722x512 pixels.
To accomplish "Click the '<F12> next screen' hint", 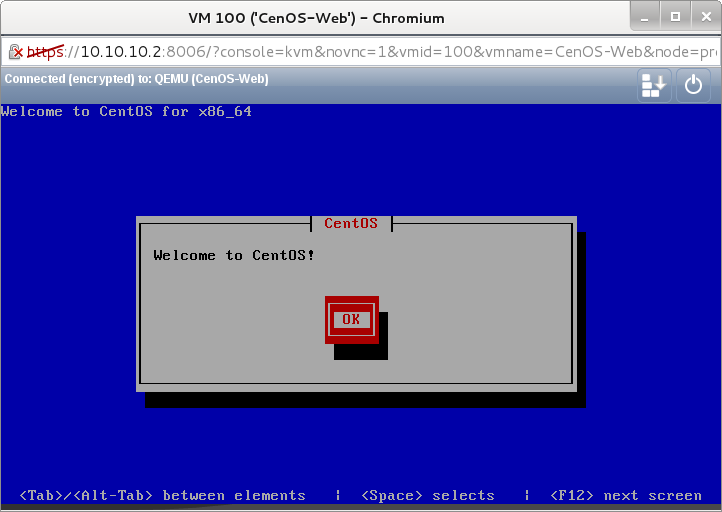I will [626, 495].
